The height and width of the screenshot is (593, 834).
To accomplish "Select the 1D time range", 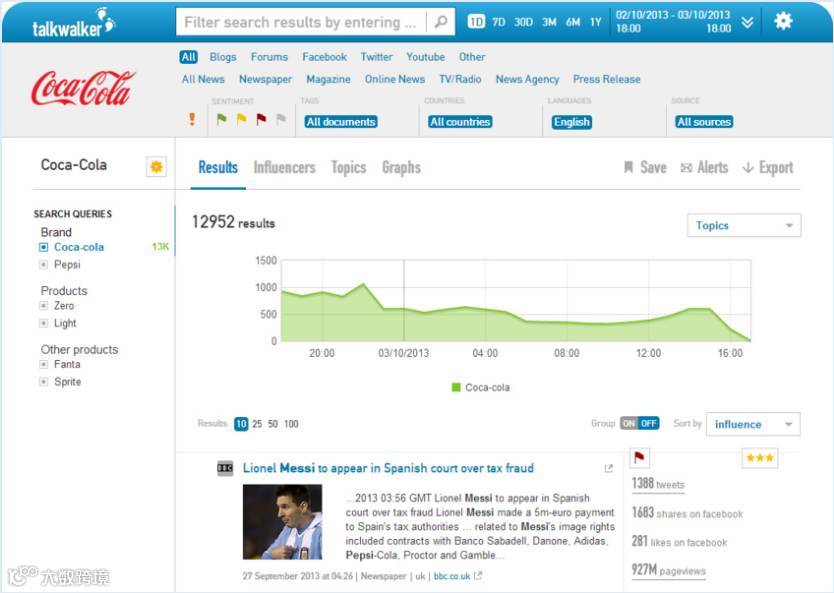I will (x=476, y=22).
